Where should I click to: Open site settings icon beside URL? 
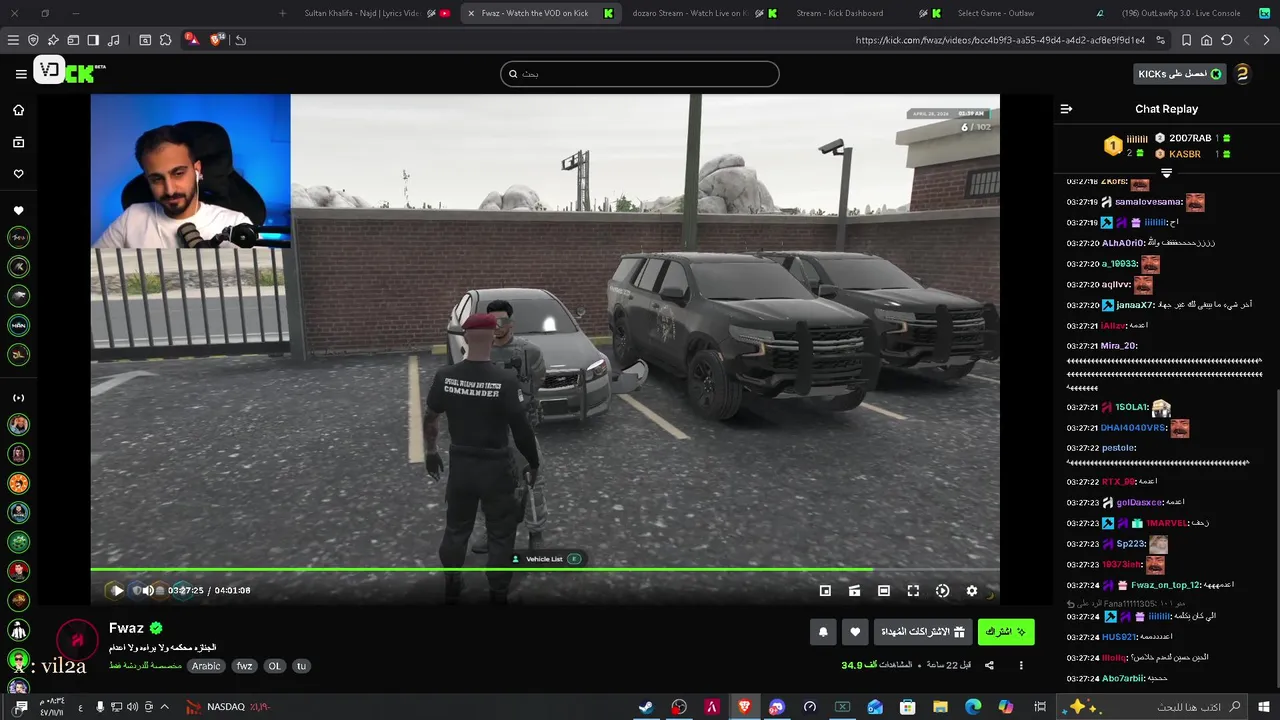coord(1160,40)
